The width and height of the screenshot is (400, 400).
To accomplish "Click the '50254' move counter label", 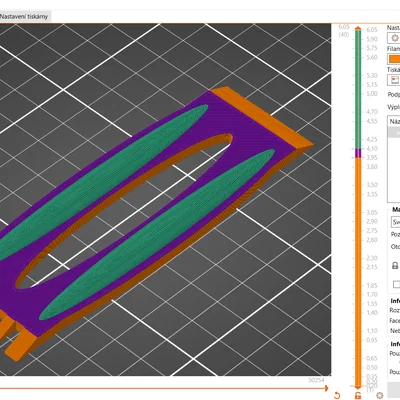I will click(316, 380).
